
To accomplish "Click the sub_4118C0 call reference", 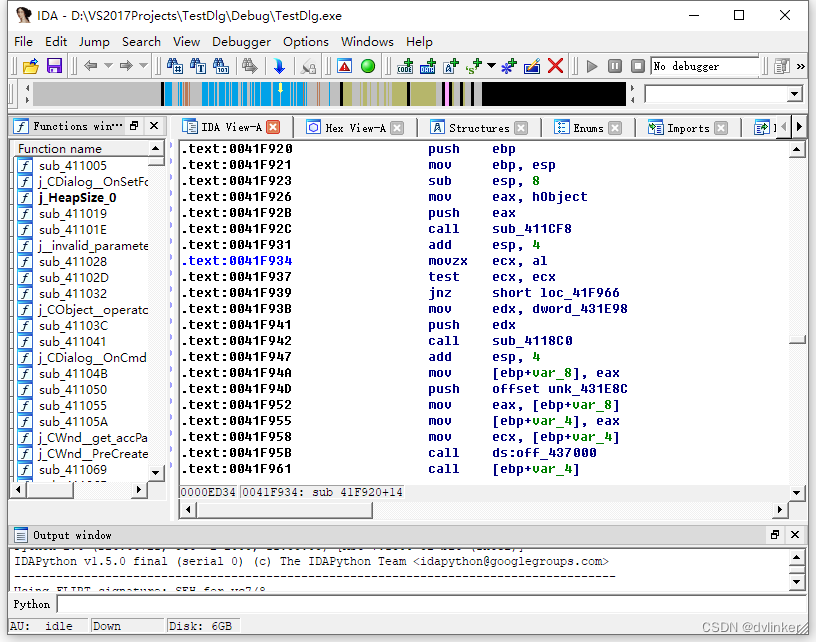I will (x=532, y=341).
